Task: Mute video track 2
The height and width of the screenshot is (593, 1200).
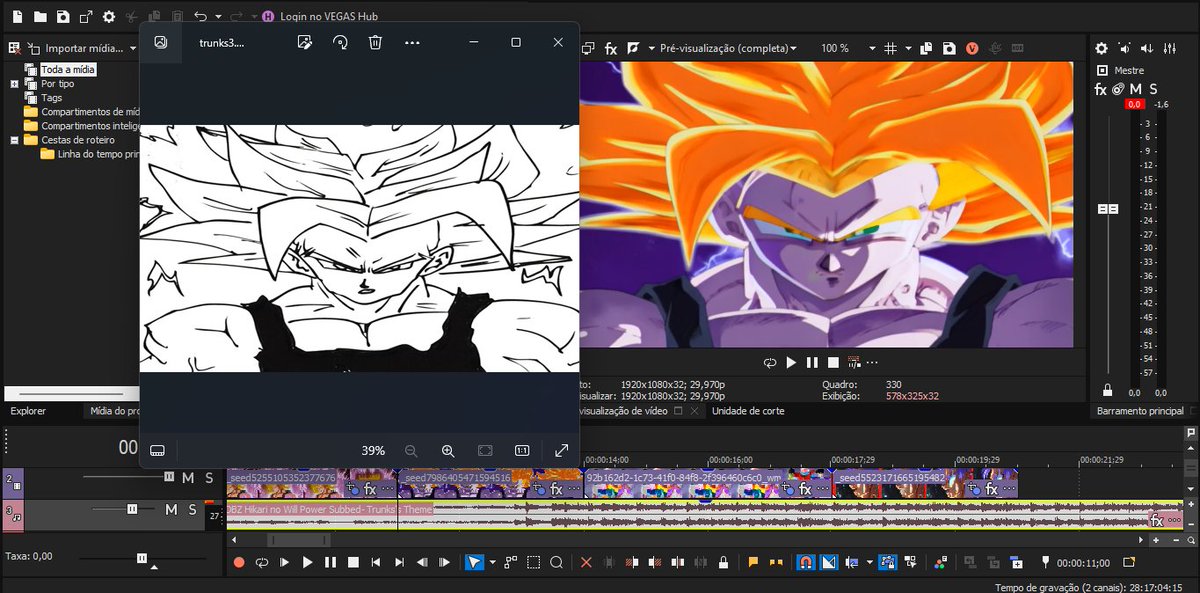Action: coord(188,478)
